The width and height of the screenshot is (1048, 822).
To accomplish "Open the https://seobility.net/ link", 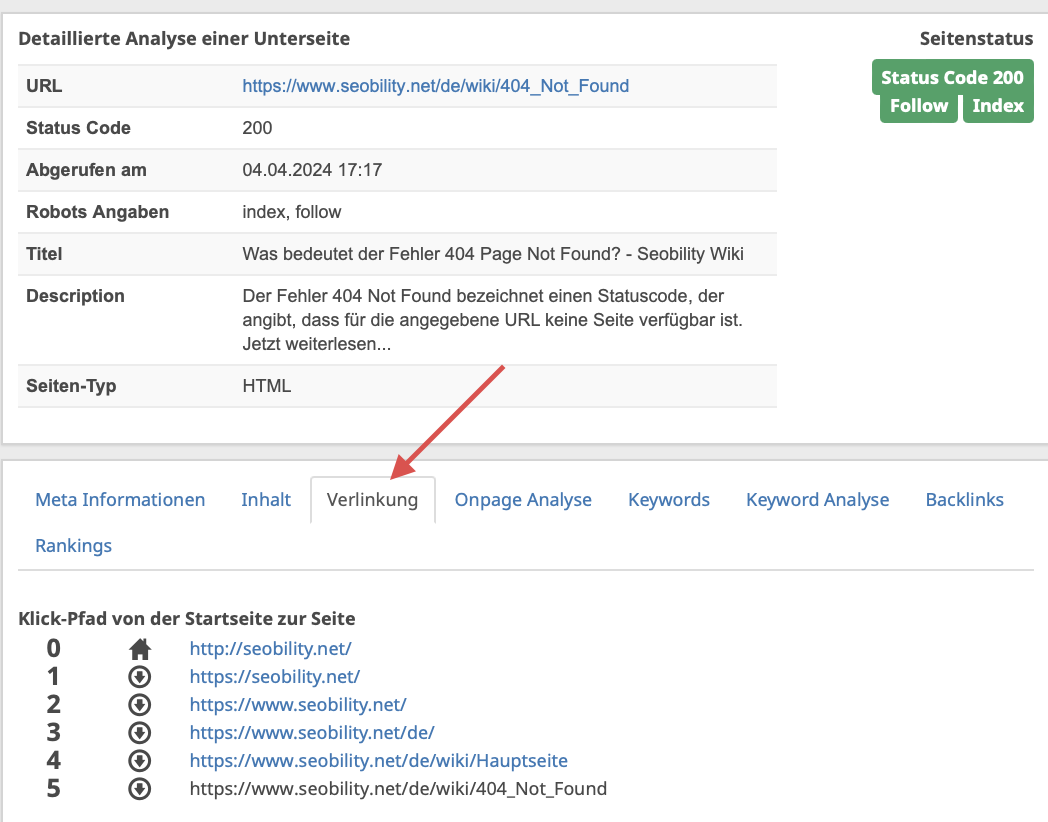I will (275, 677).
